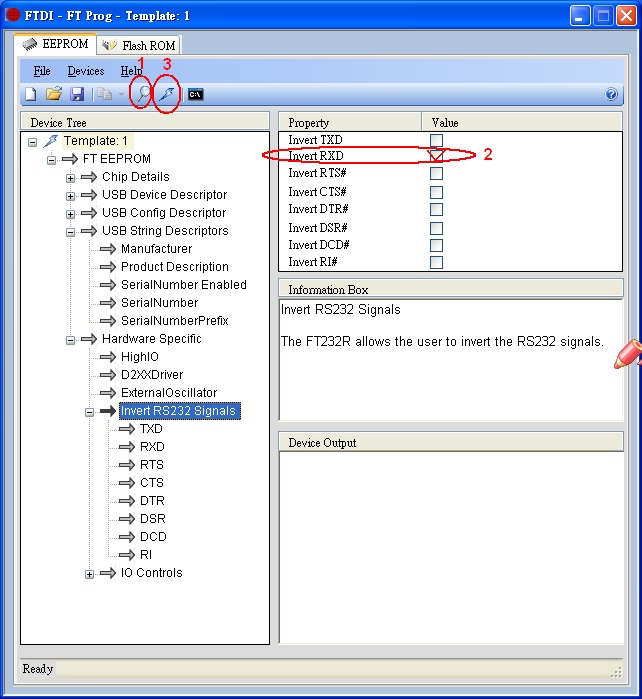Switch to the Flash ROM tab
This screenshot has height=699, width=642.
tap(139, 45)
